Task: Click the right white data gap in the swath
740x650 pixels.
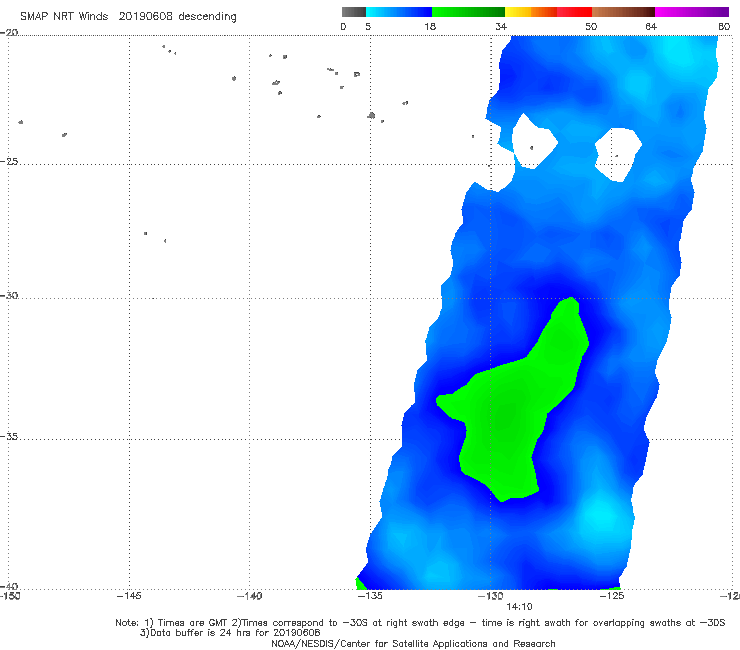Action: point(618,154)
